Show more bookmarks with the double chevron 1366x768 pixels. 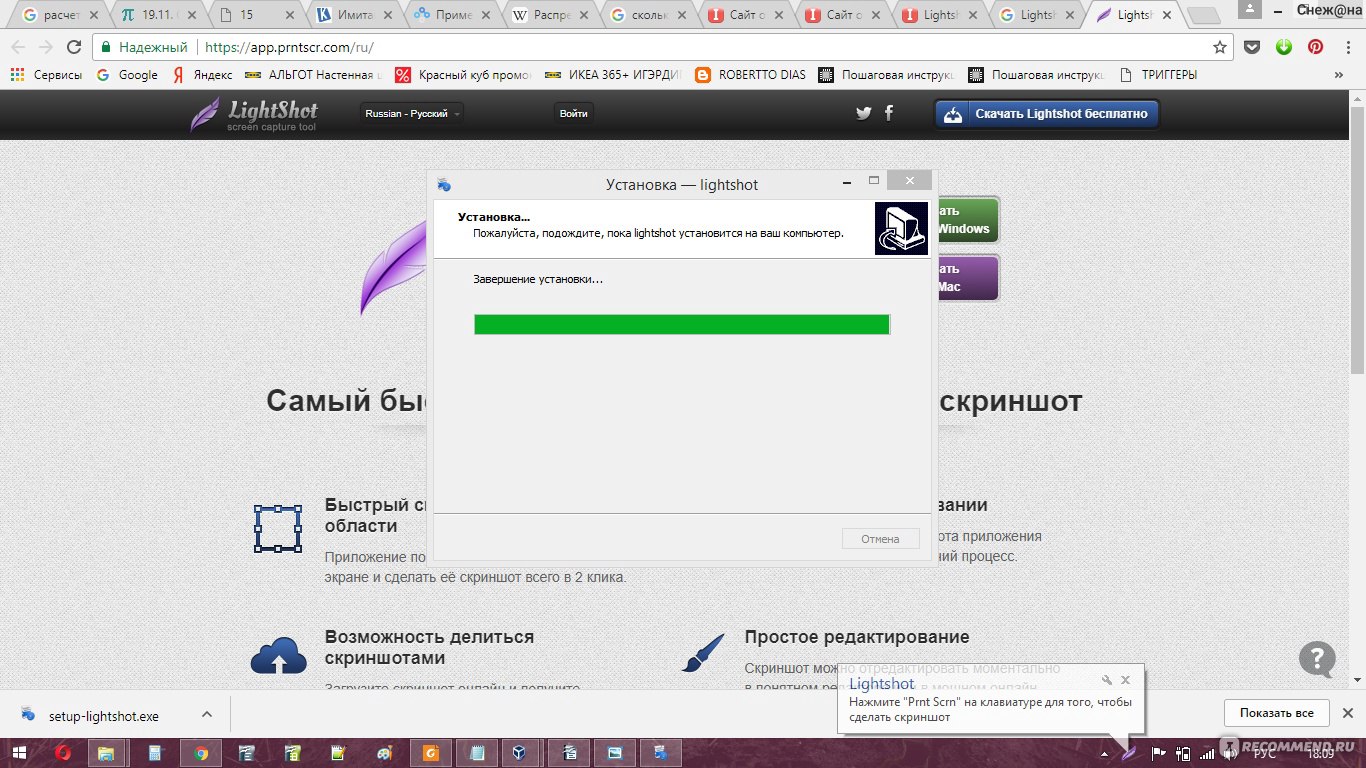coord(1339,75)
